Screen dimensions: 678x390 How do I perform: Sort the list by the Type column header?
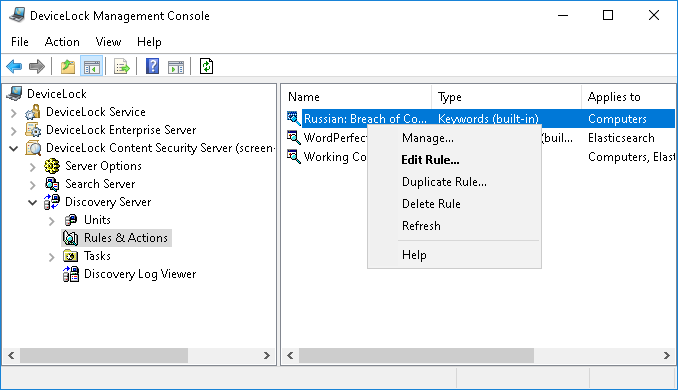coord(506,97)
